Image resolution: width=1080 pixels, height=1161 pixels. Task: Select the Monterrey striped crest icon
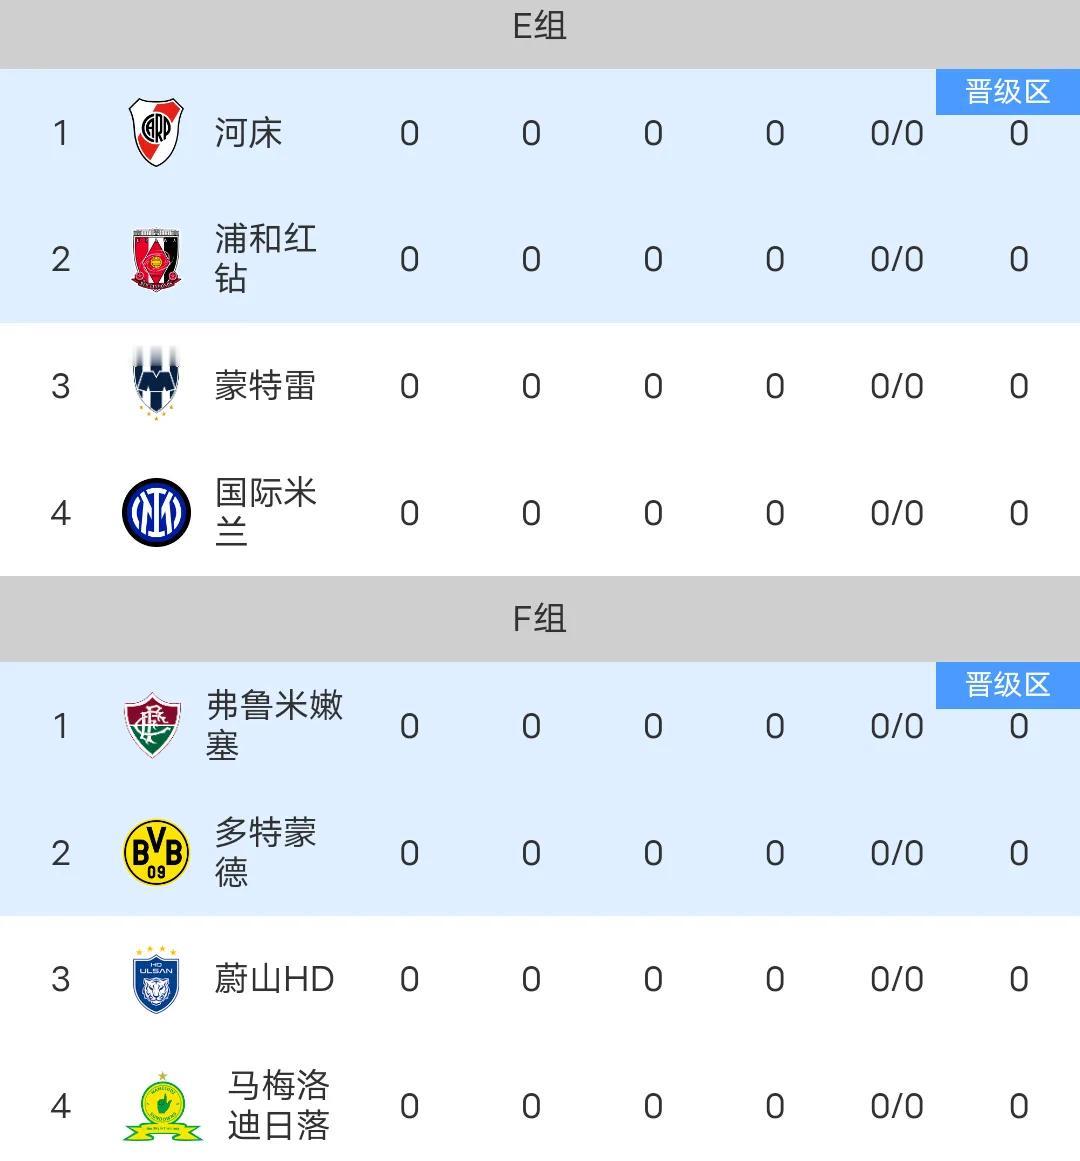[157, 384]
